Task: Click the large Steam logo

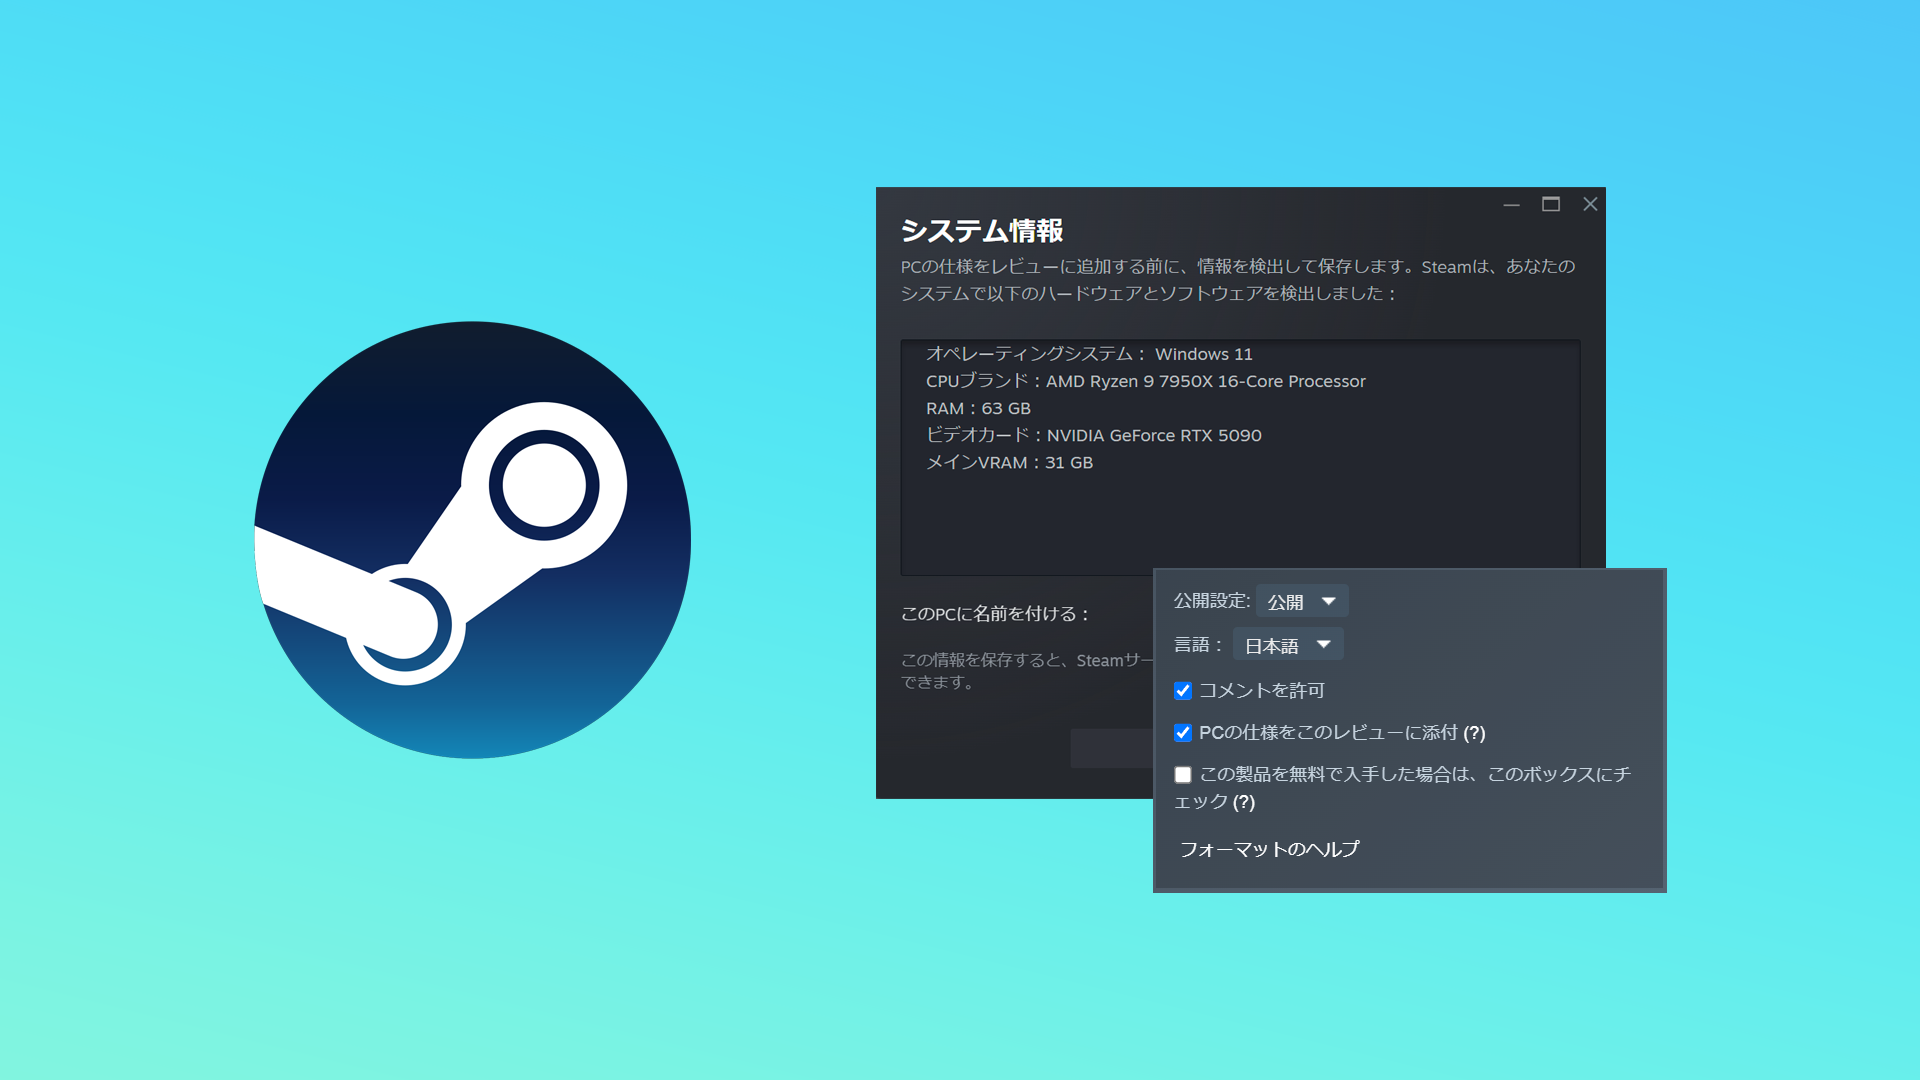Action: tap(472, 540)
